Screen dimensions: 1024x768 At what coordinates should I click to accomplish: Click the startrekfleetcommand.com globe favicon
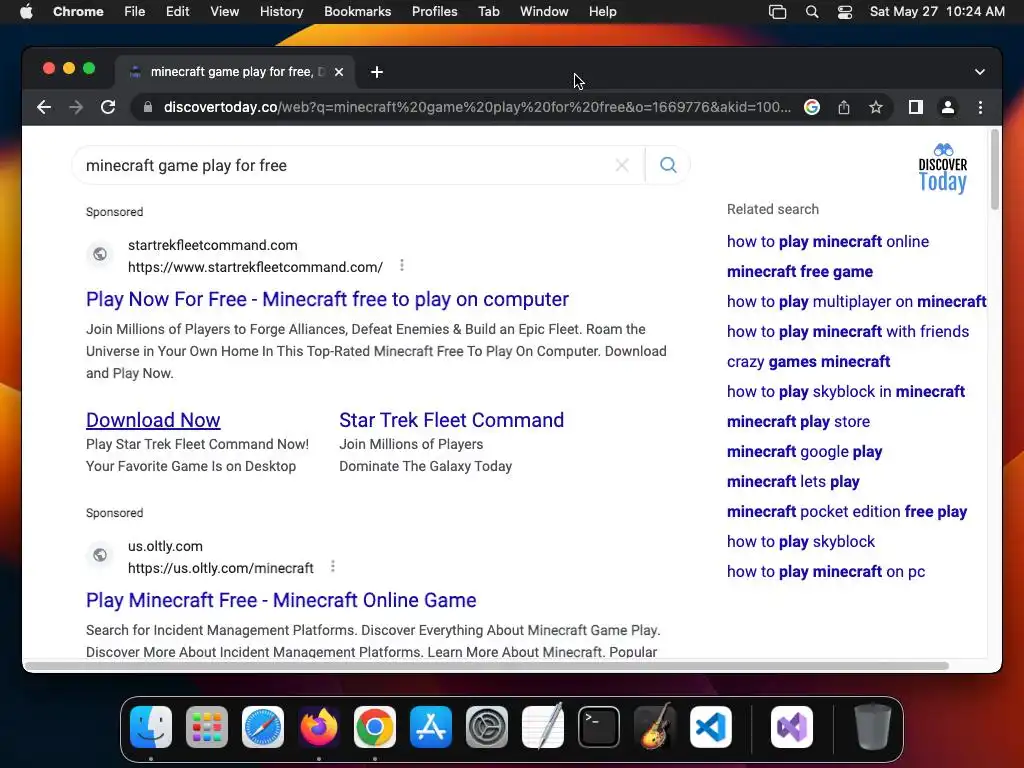tap(100, 253)
